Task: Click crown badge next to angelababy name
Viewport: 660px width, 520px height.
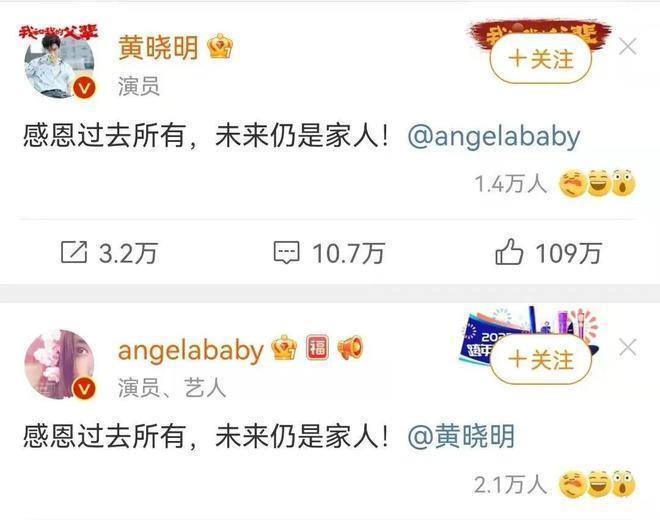Action: coord(285,348)
